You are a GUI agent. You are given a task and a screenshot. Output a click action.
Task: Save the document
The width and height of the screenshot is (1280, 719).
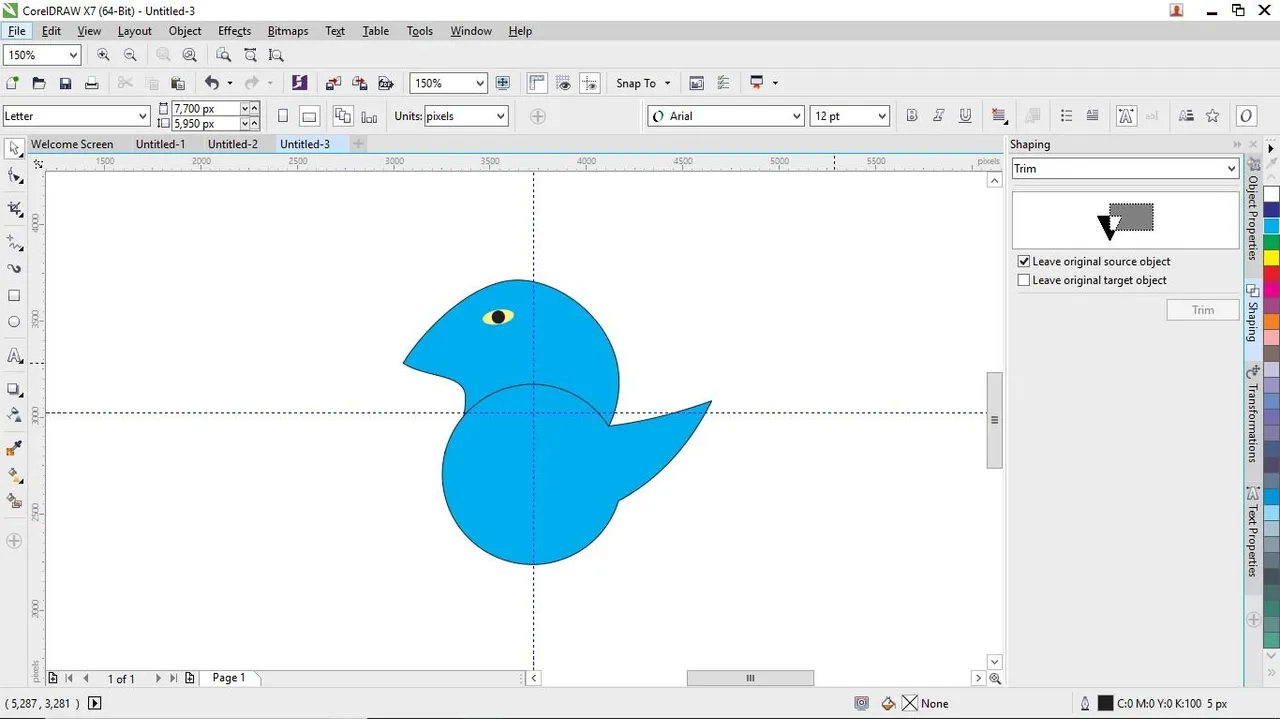pyautogui.click(x=65, y=83)
